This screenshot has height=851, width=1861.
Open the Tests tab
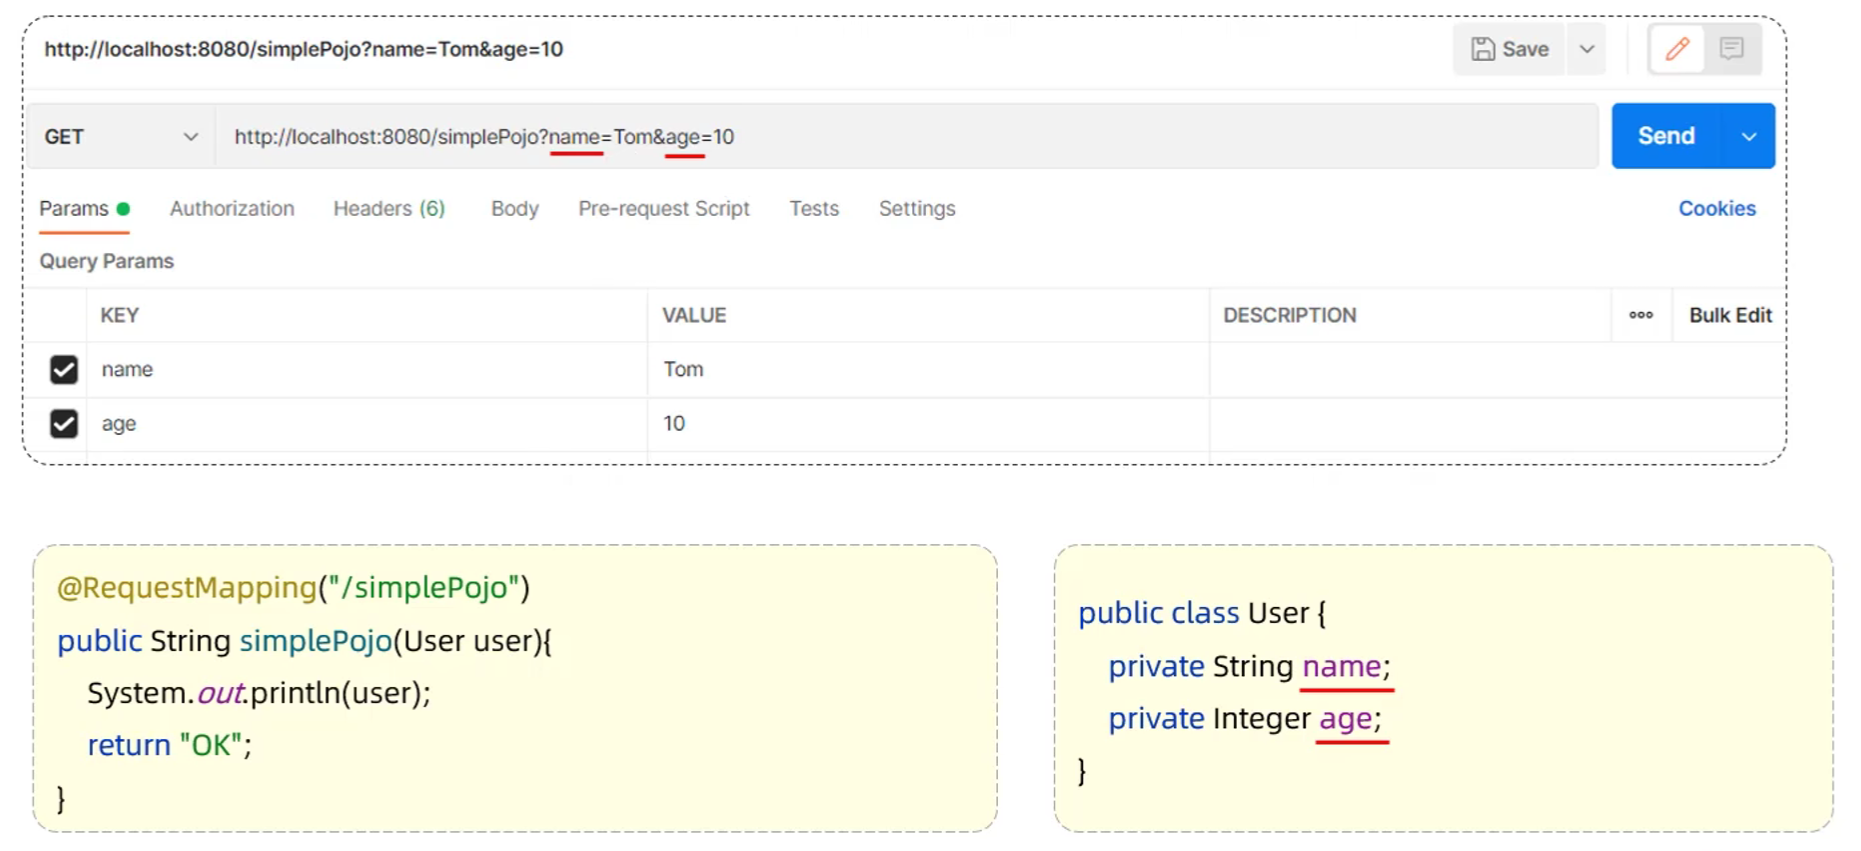click(813, 209)
